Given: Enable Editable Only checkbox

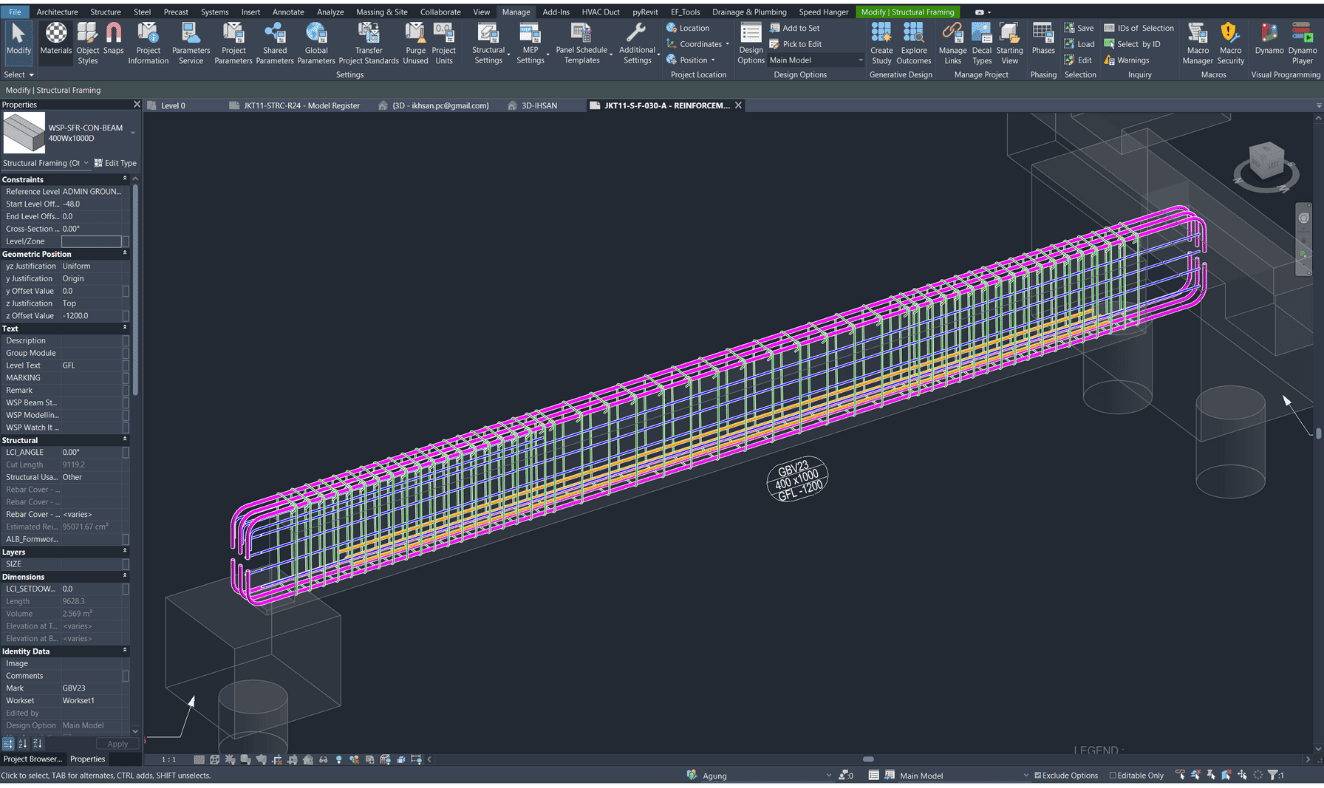Looking at the screenshot, I should pyautogui.click(x=1113, y=775).
